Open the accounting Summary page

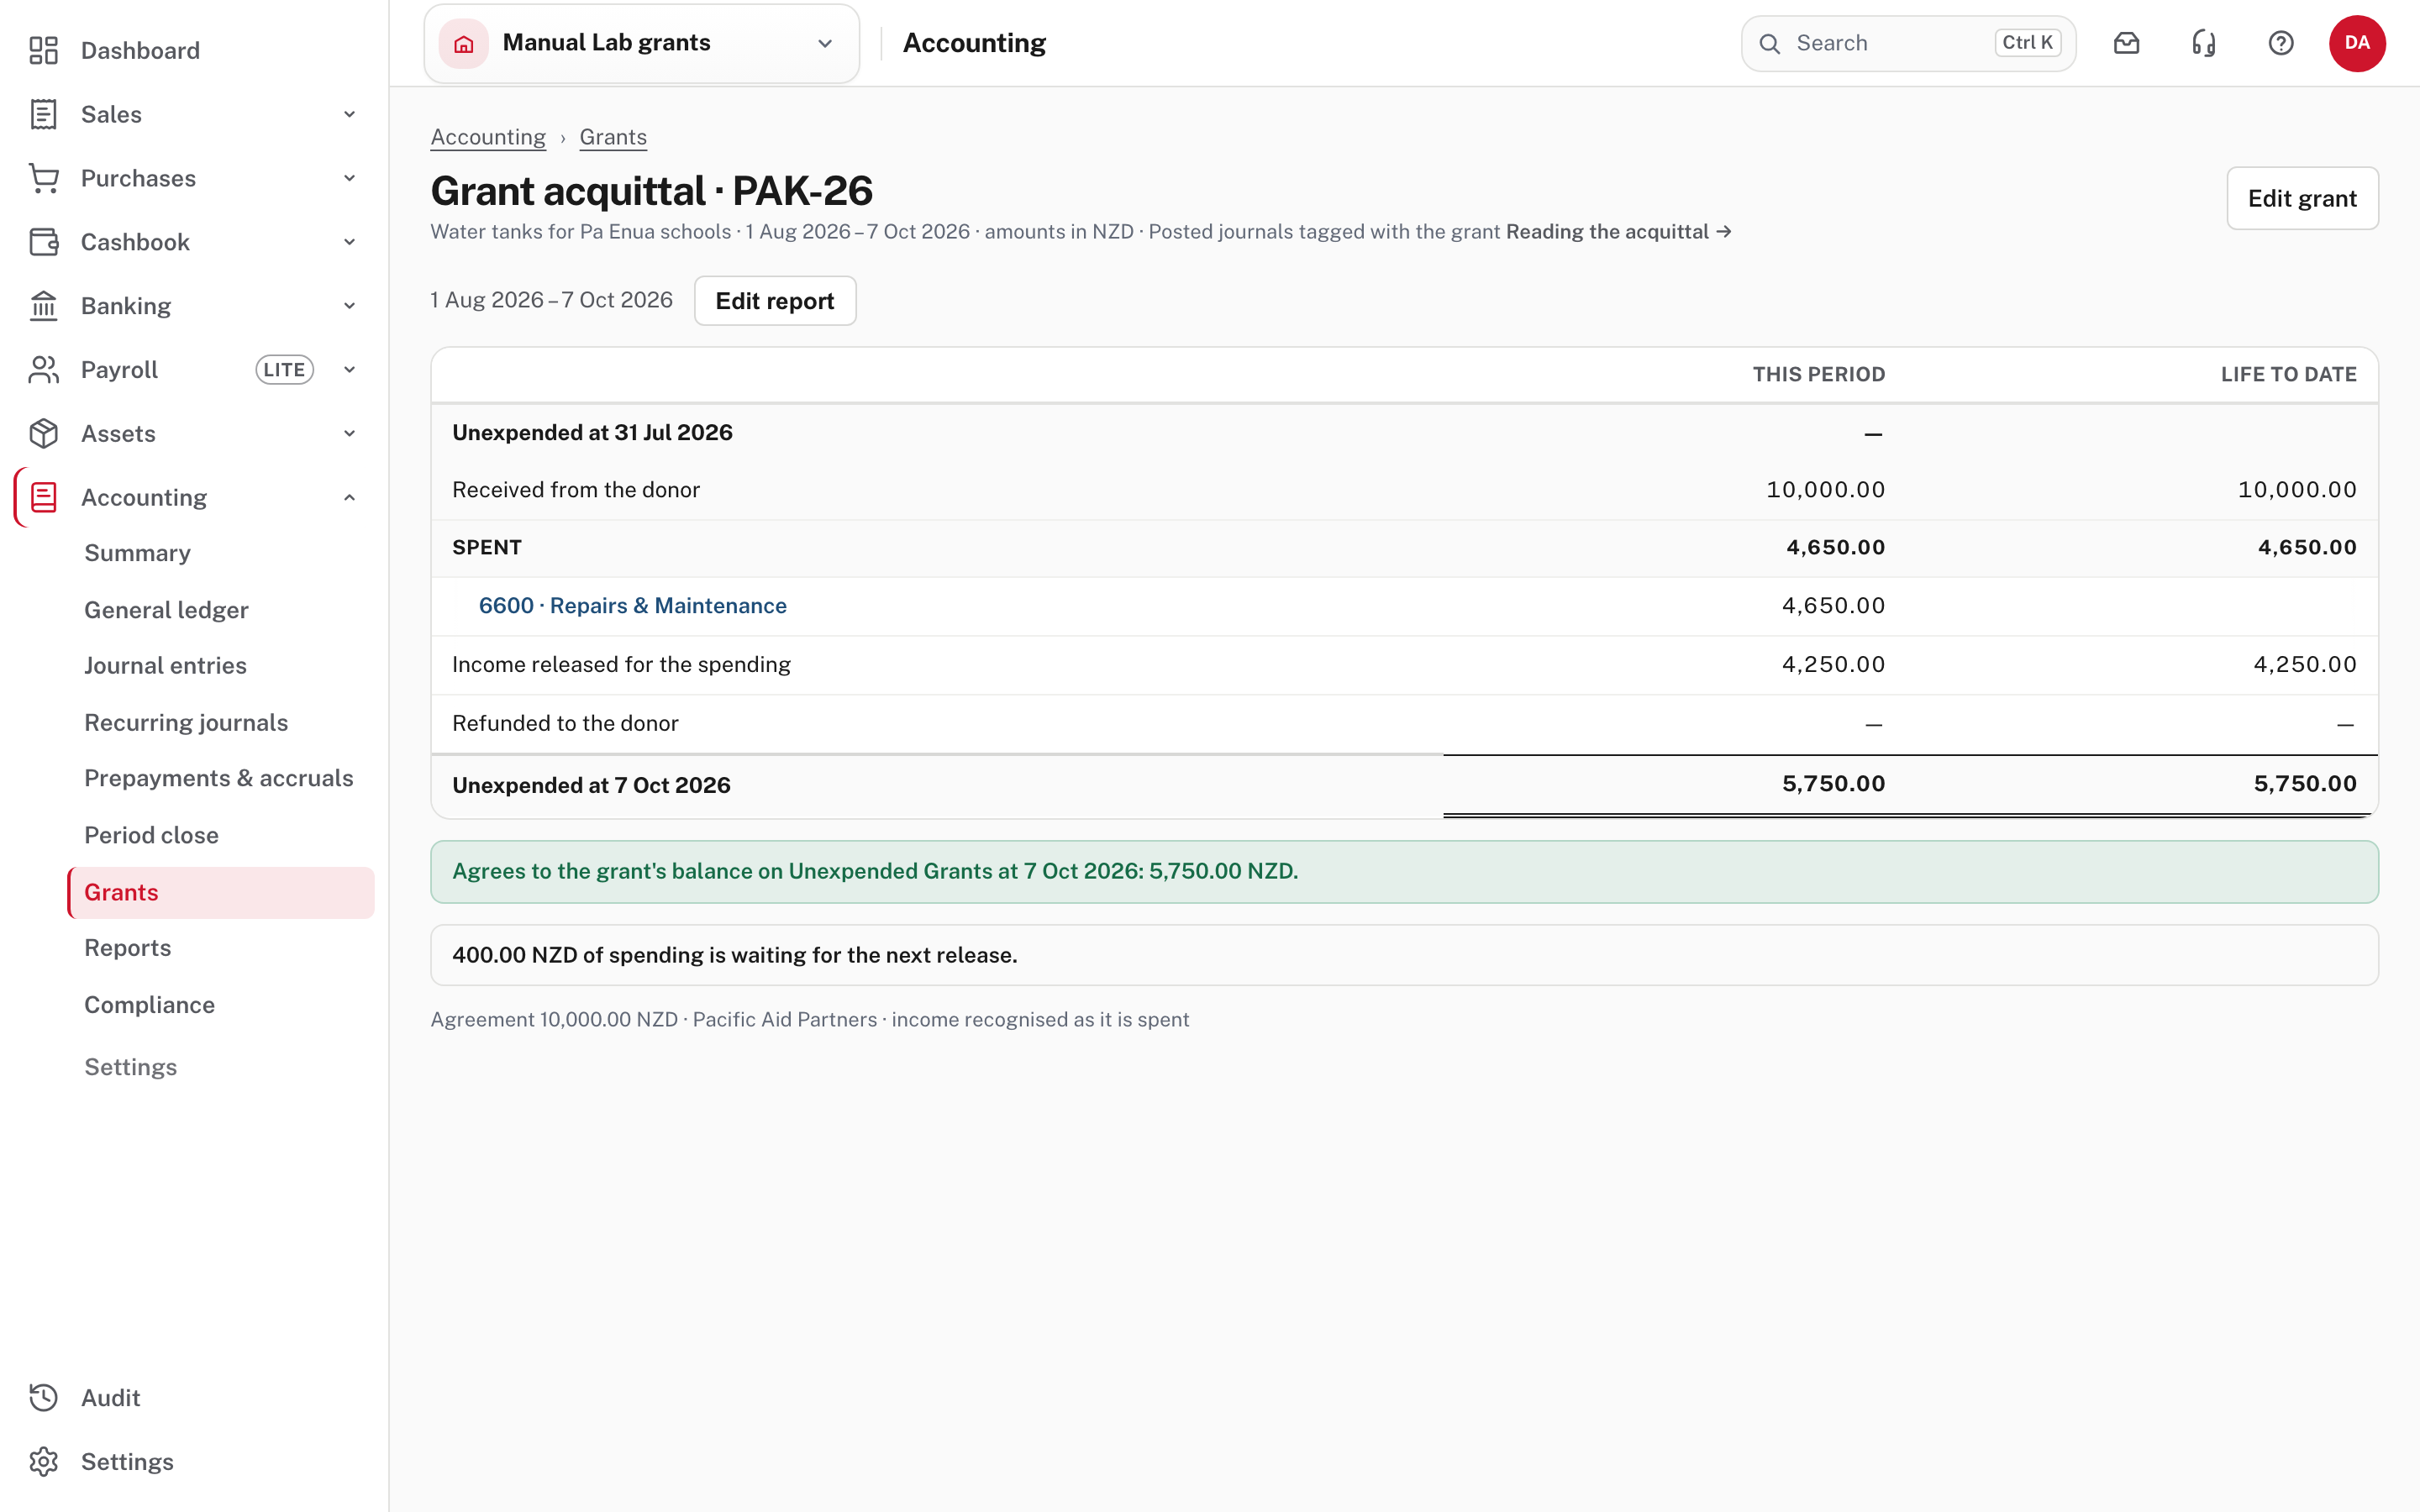pyautogui.click(x=137, y=553)
